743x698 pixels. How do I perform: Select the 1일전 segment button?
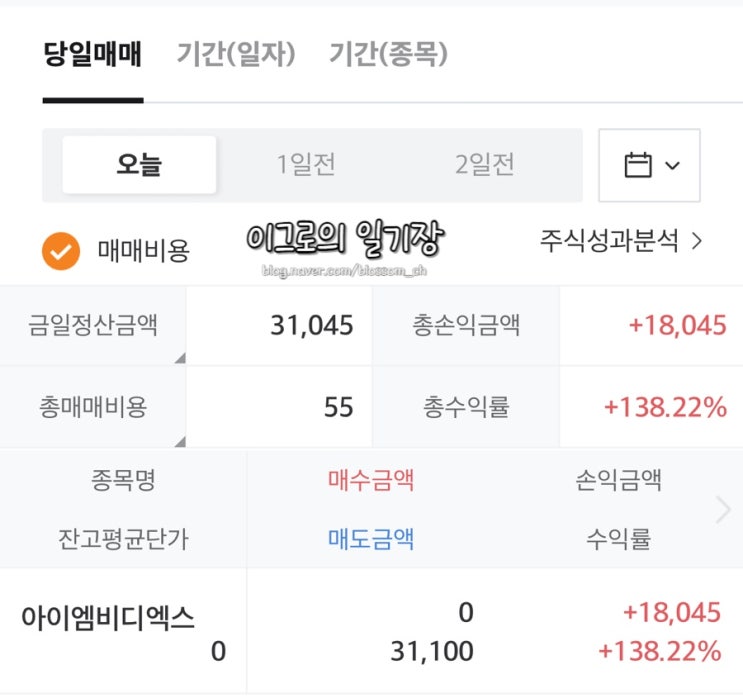click(306, 165)
